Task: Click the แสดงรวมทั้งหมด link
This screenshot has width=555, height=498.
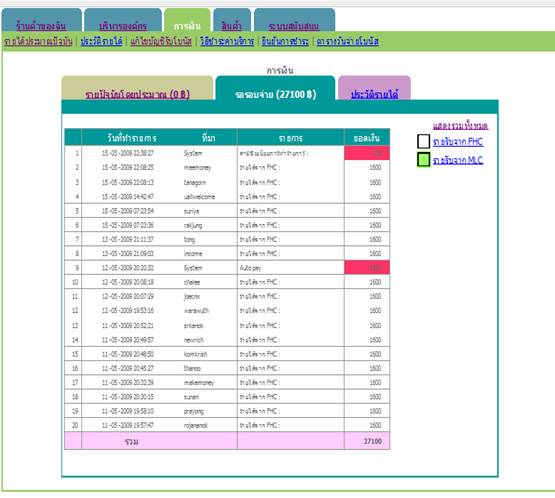Action: coord(460,126)
